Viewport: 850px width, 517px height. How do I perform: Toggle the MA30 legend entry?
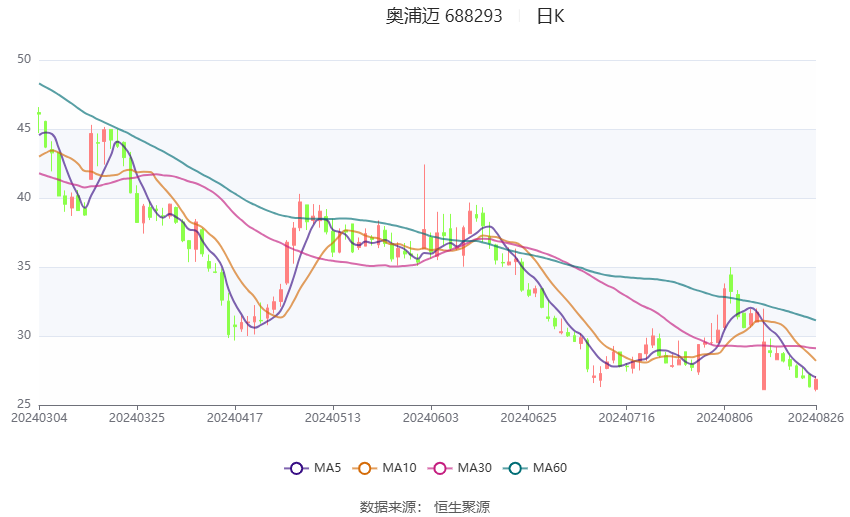[460, 468]
